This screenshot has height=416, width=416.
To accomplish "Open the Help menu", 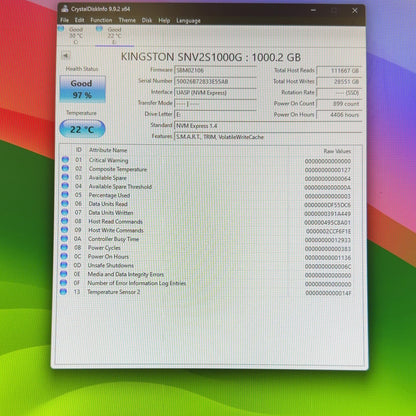I will pyautogui.click(x=164, y=20).
